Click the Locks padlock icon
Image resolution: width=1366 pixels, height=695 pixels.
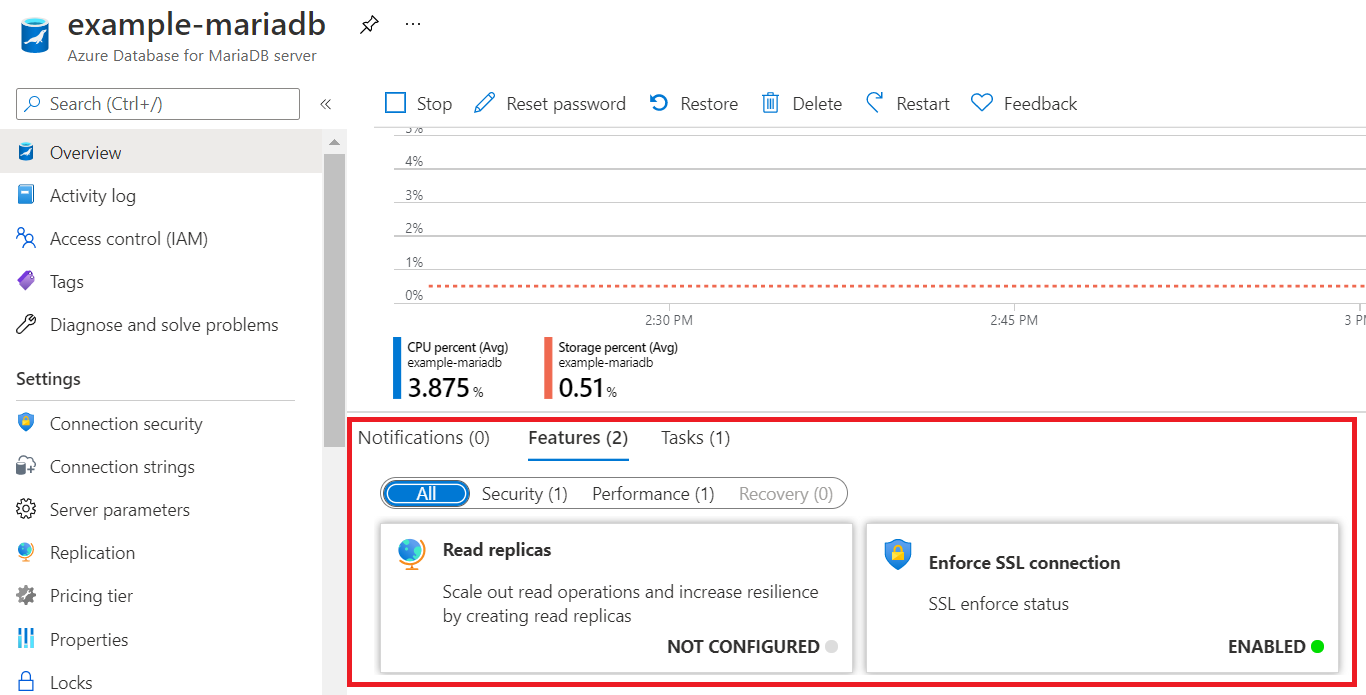pyautogui.click(x=26, y=682)
